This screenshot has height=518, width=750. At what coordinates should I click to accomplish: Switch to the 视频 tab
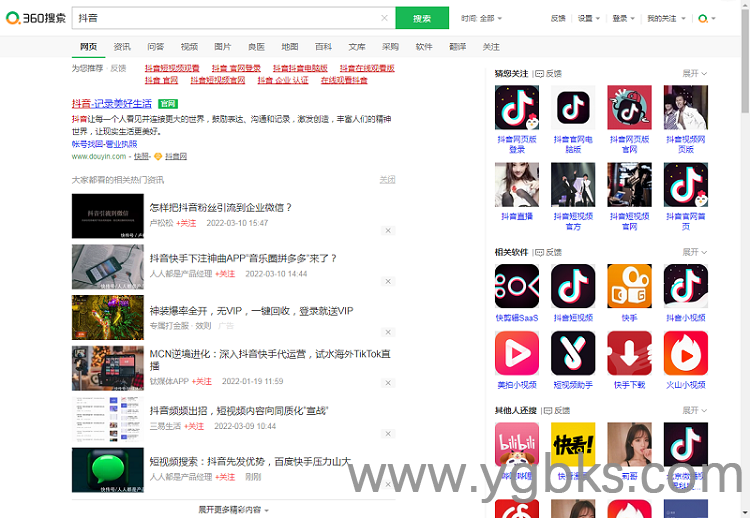189,47
